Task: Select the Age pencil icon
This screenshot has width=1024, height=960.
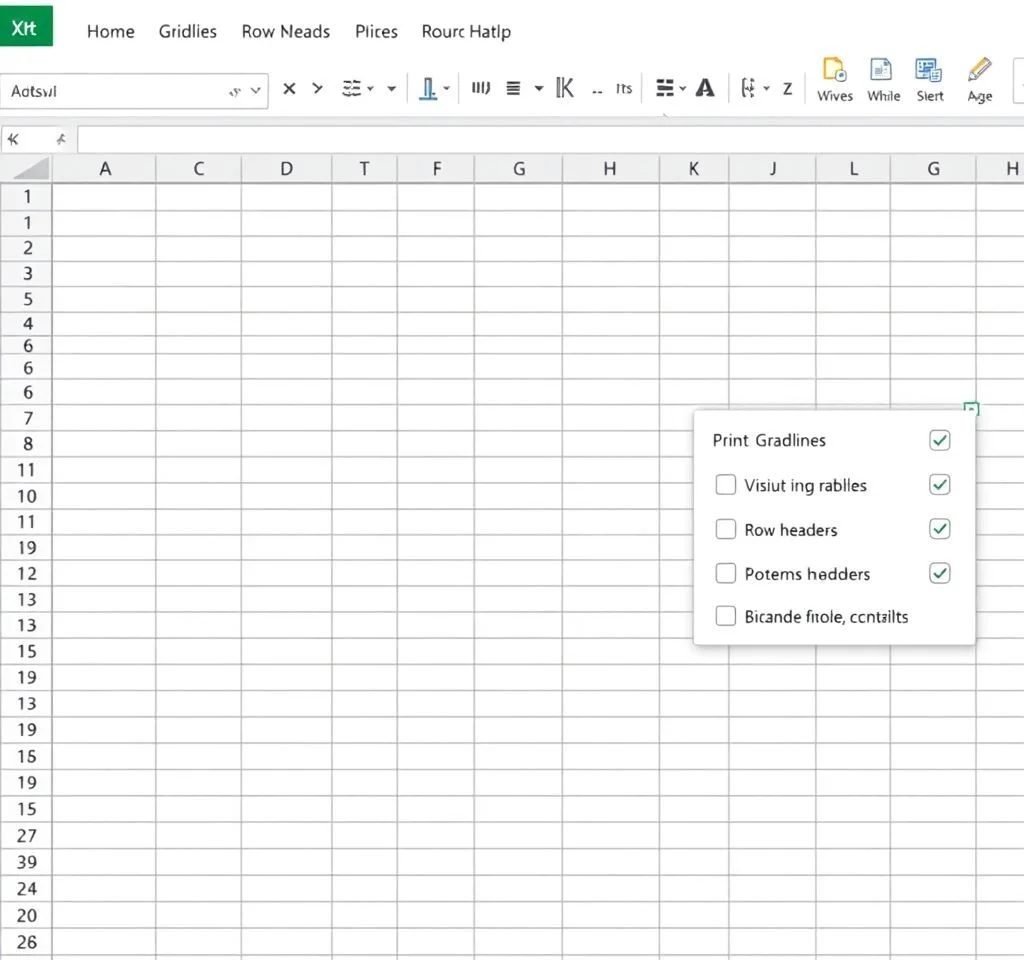Action: click(979, 71)
